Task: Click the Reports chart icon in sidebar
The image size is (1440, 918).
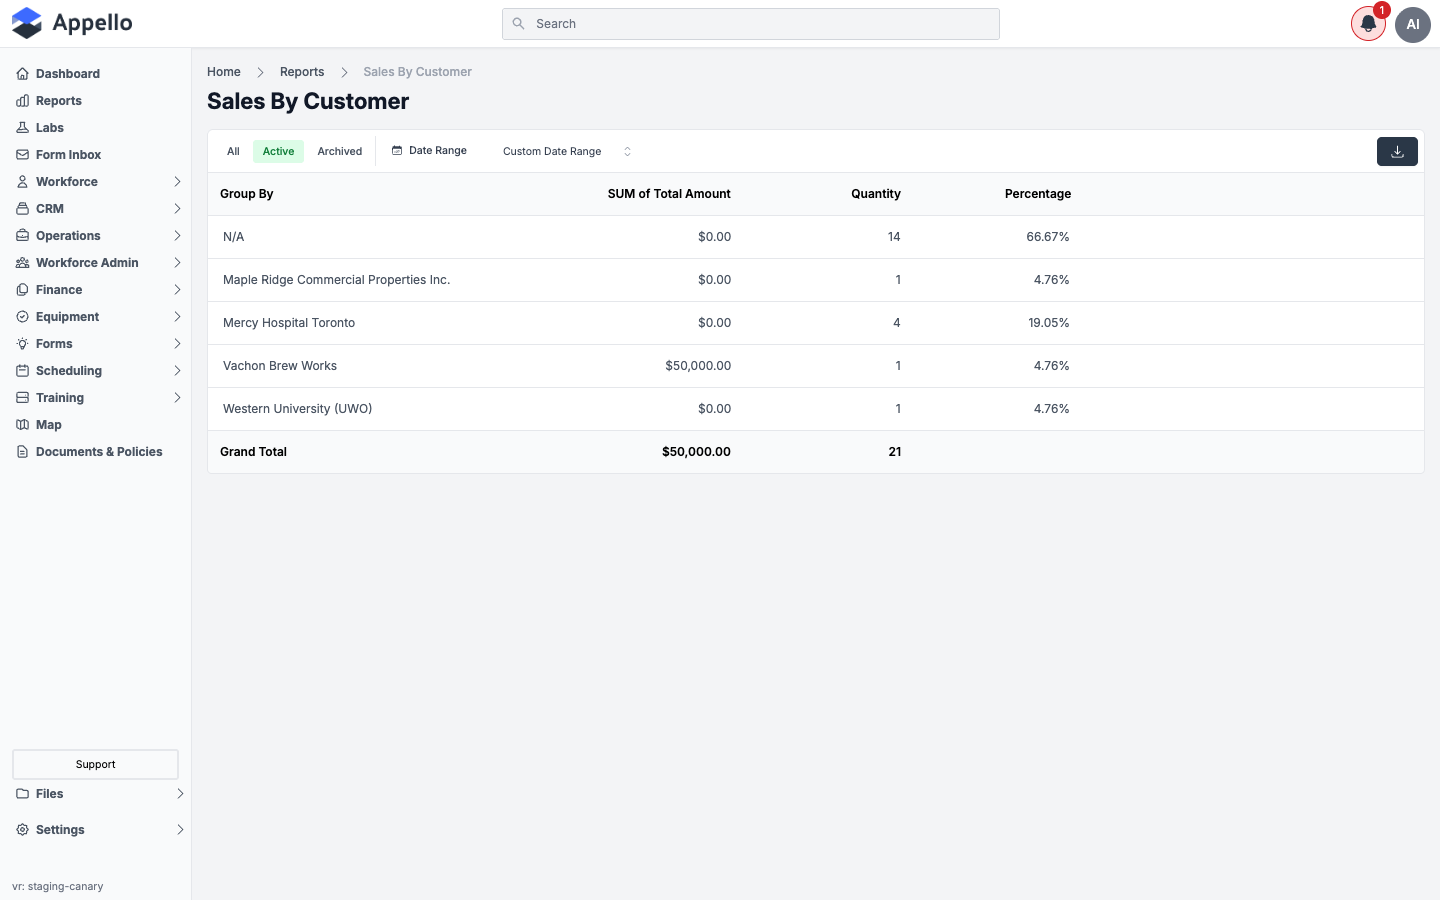Action: click(22, 101)
